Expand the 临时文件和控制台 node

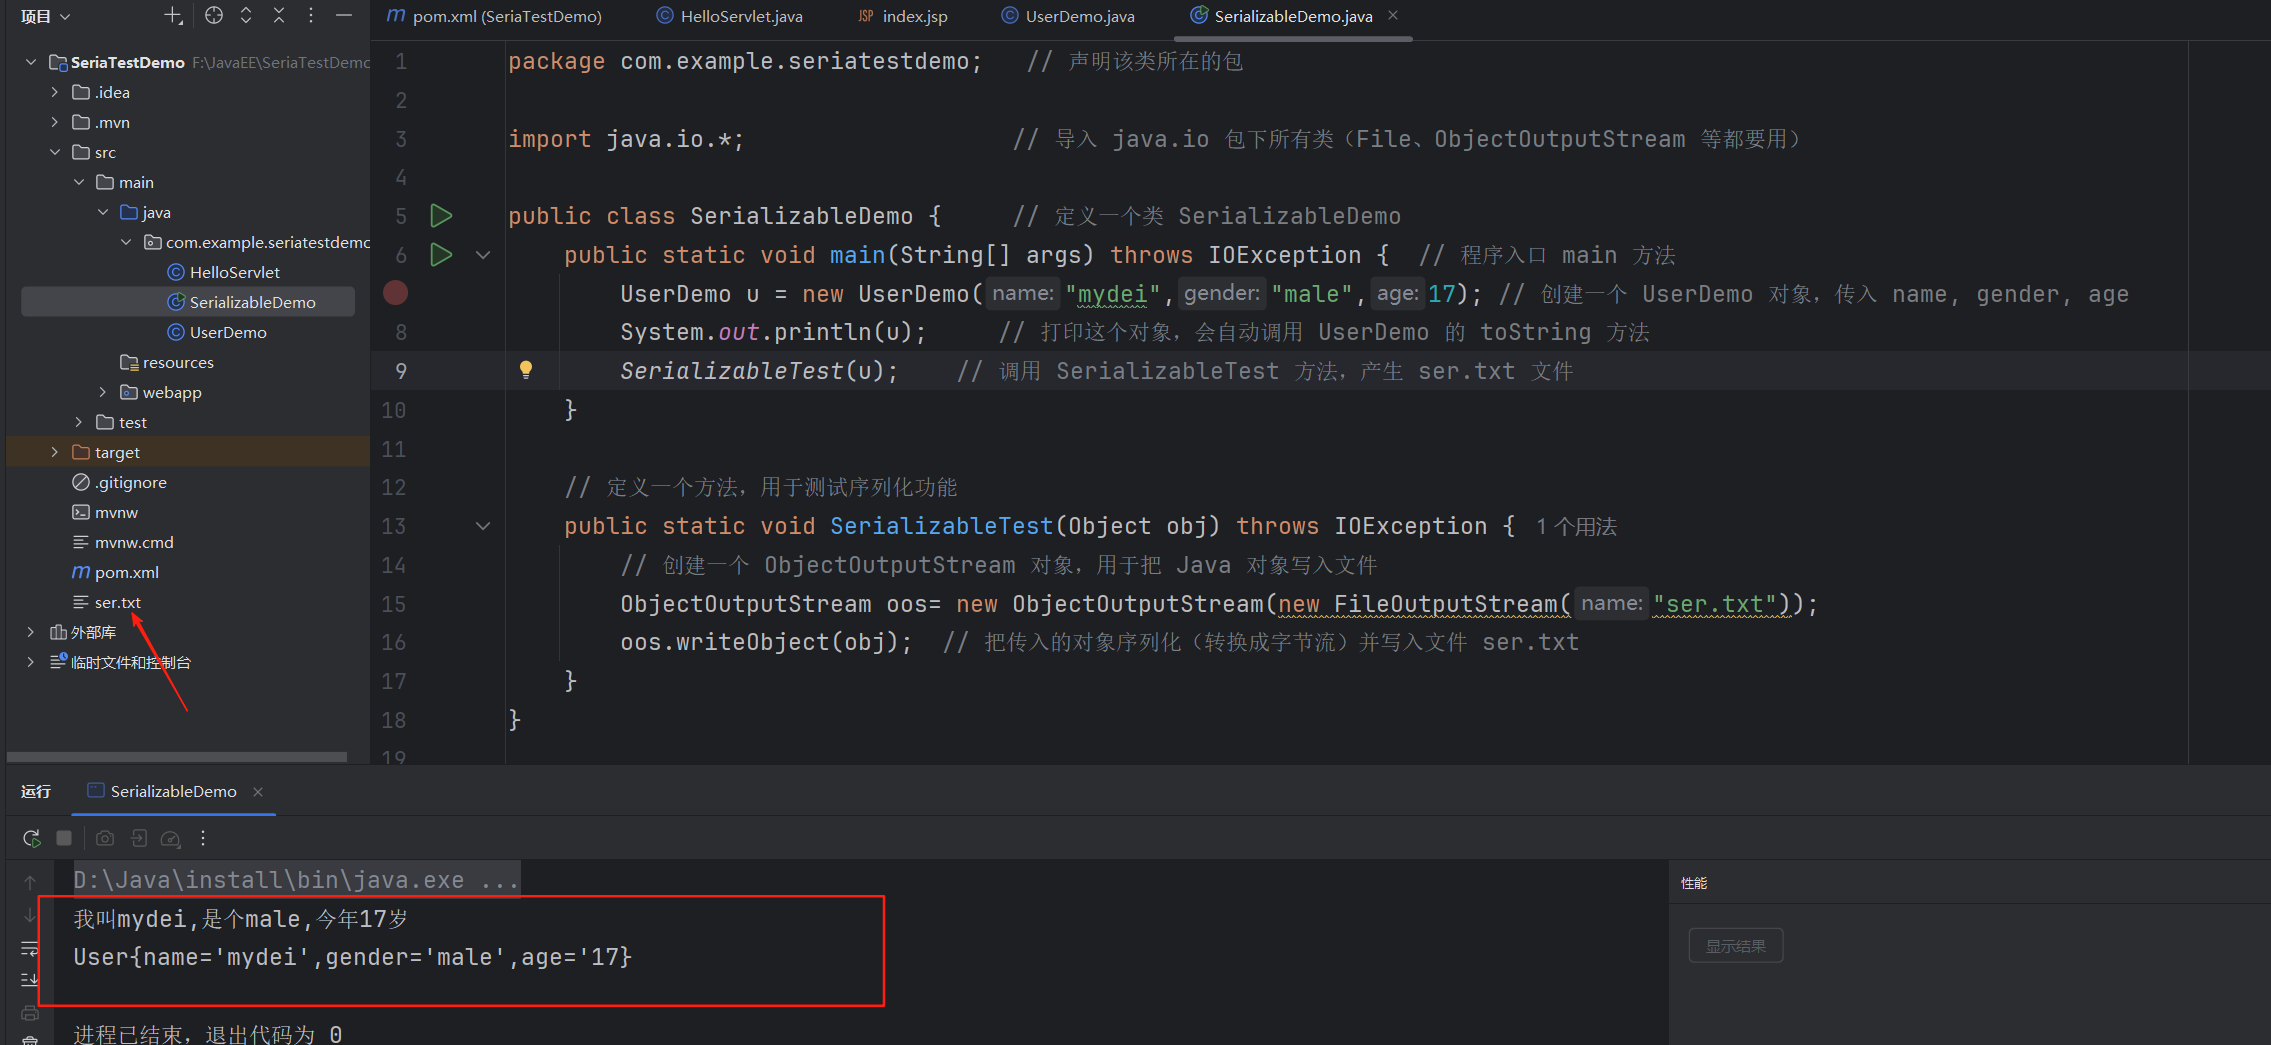click(31, 662)
